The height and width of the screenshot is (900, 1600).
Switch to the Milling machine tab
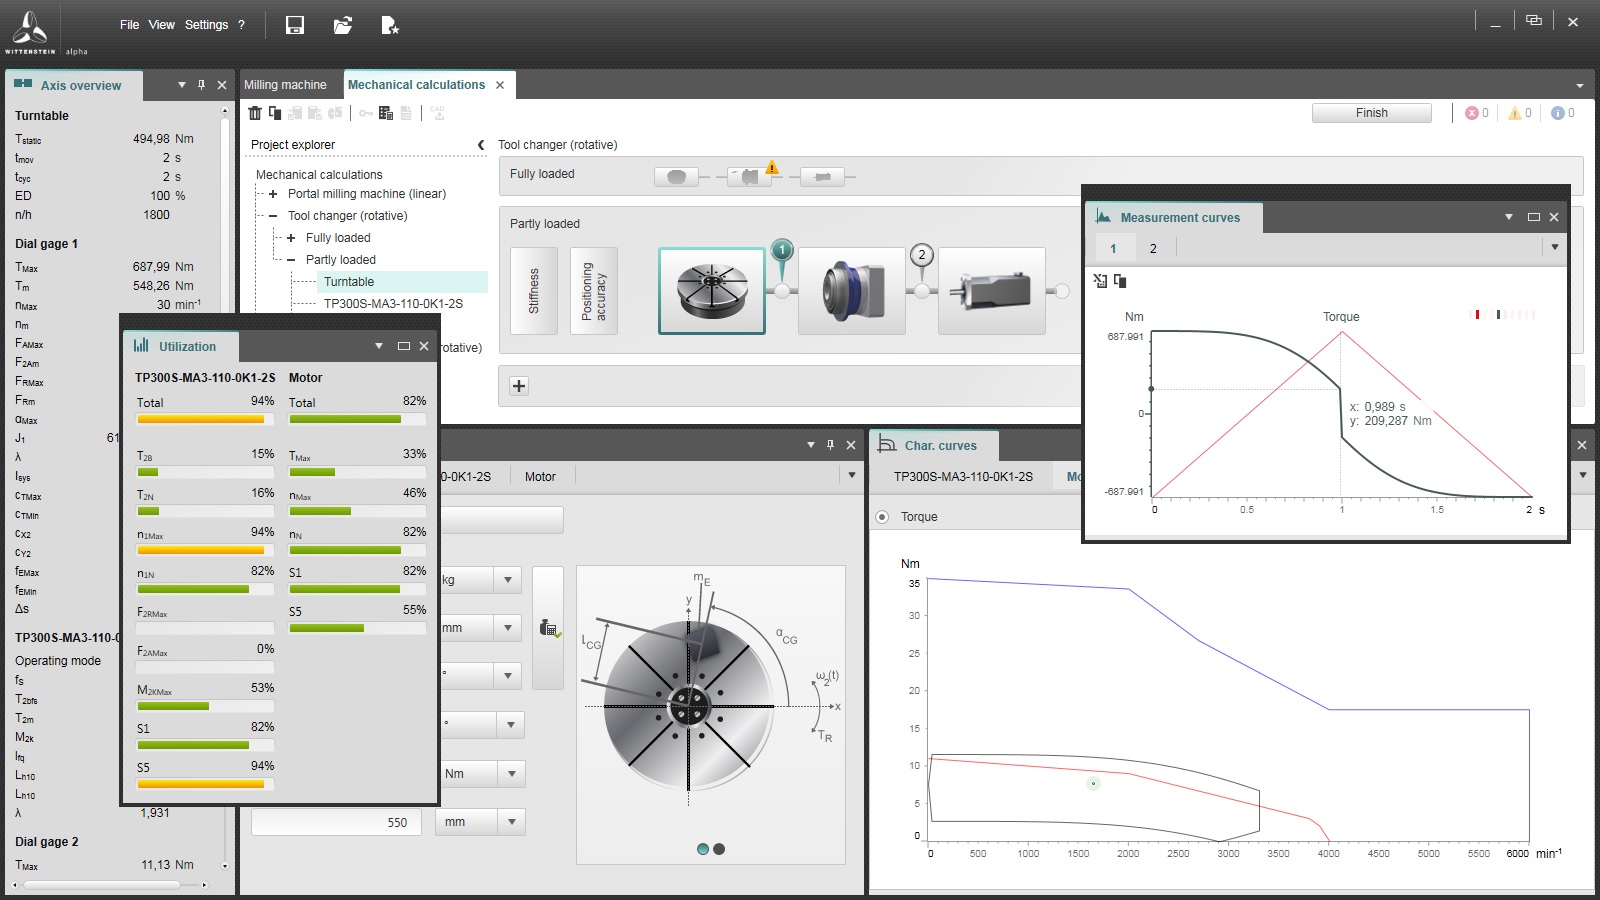(x=285, y=85)
